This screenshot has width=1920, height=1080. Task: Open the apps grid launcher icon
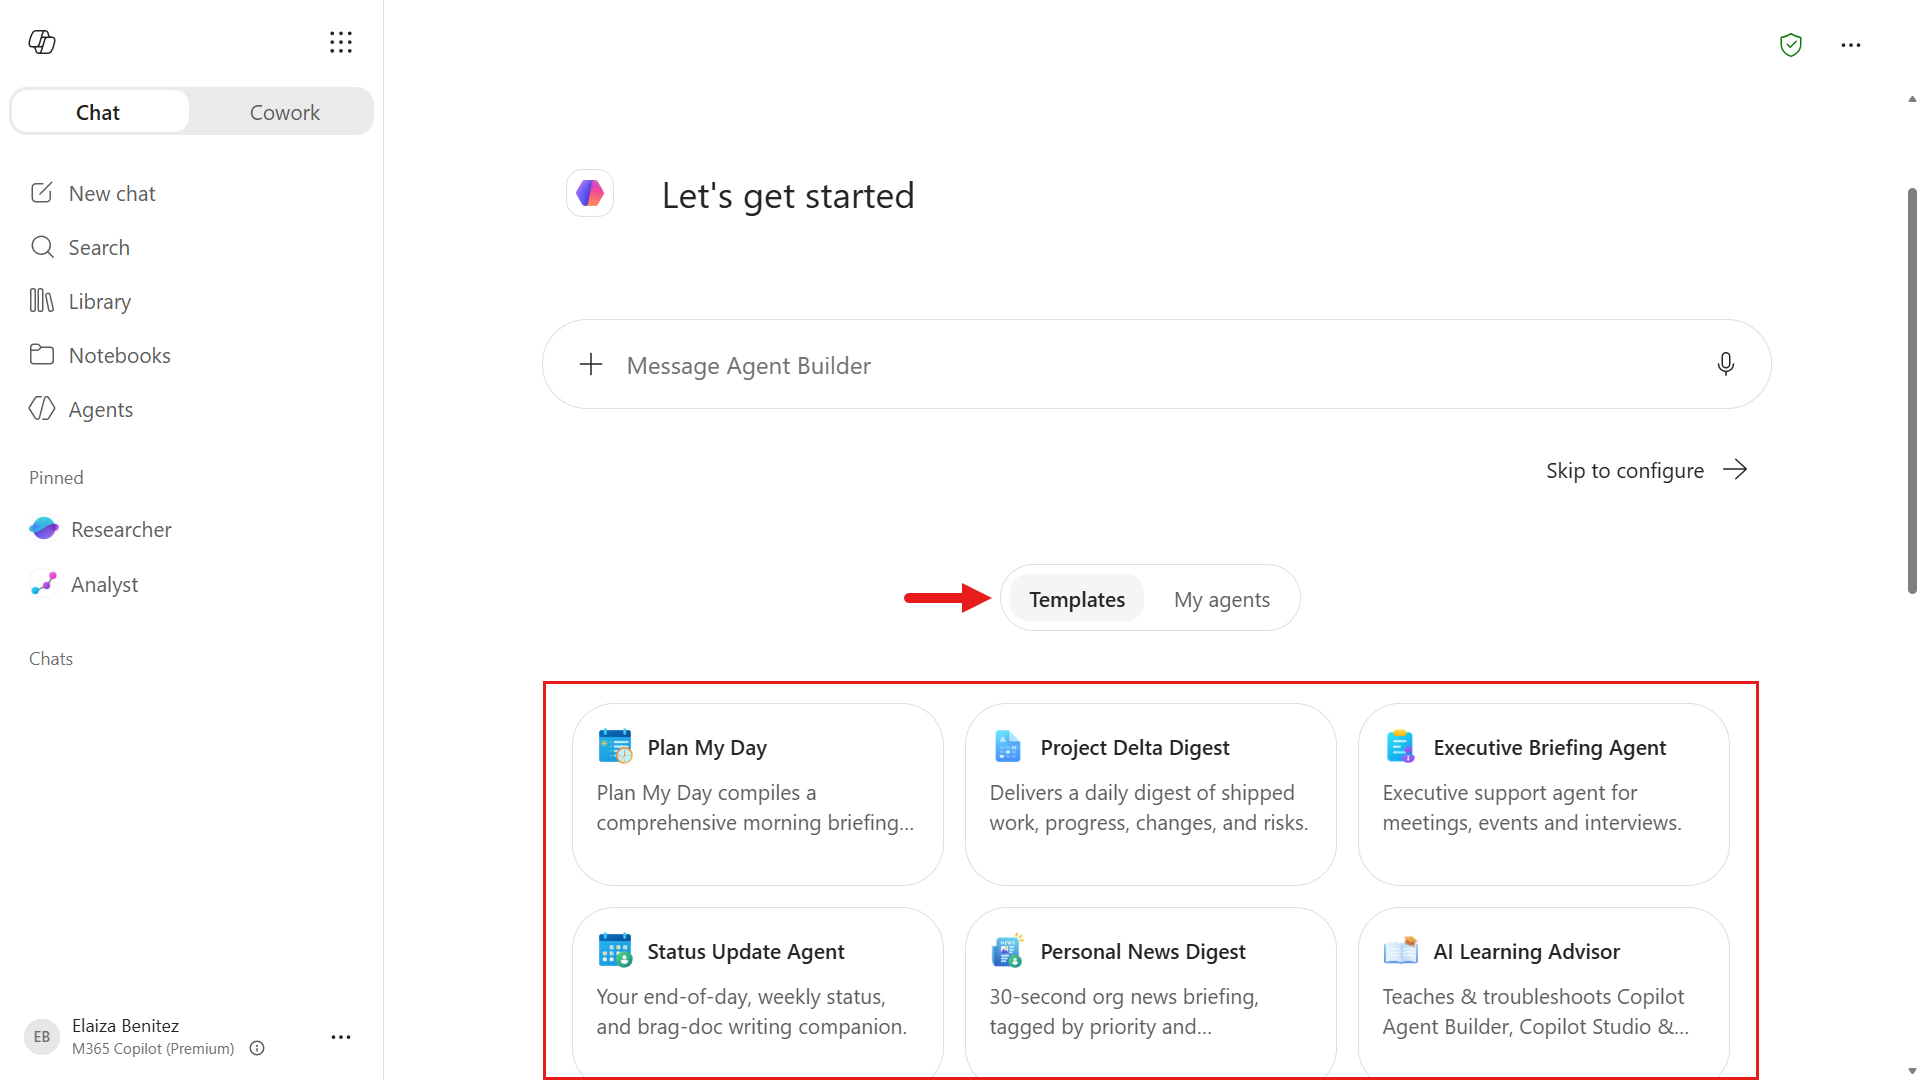(341, 42)
